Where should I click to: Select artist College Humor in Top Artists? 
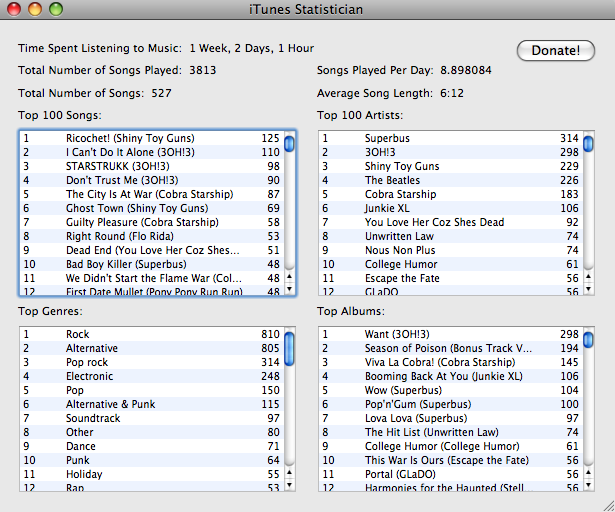(451, 264)
